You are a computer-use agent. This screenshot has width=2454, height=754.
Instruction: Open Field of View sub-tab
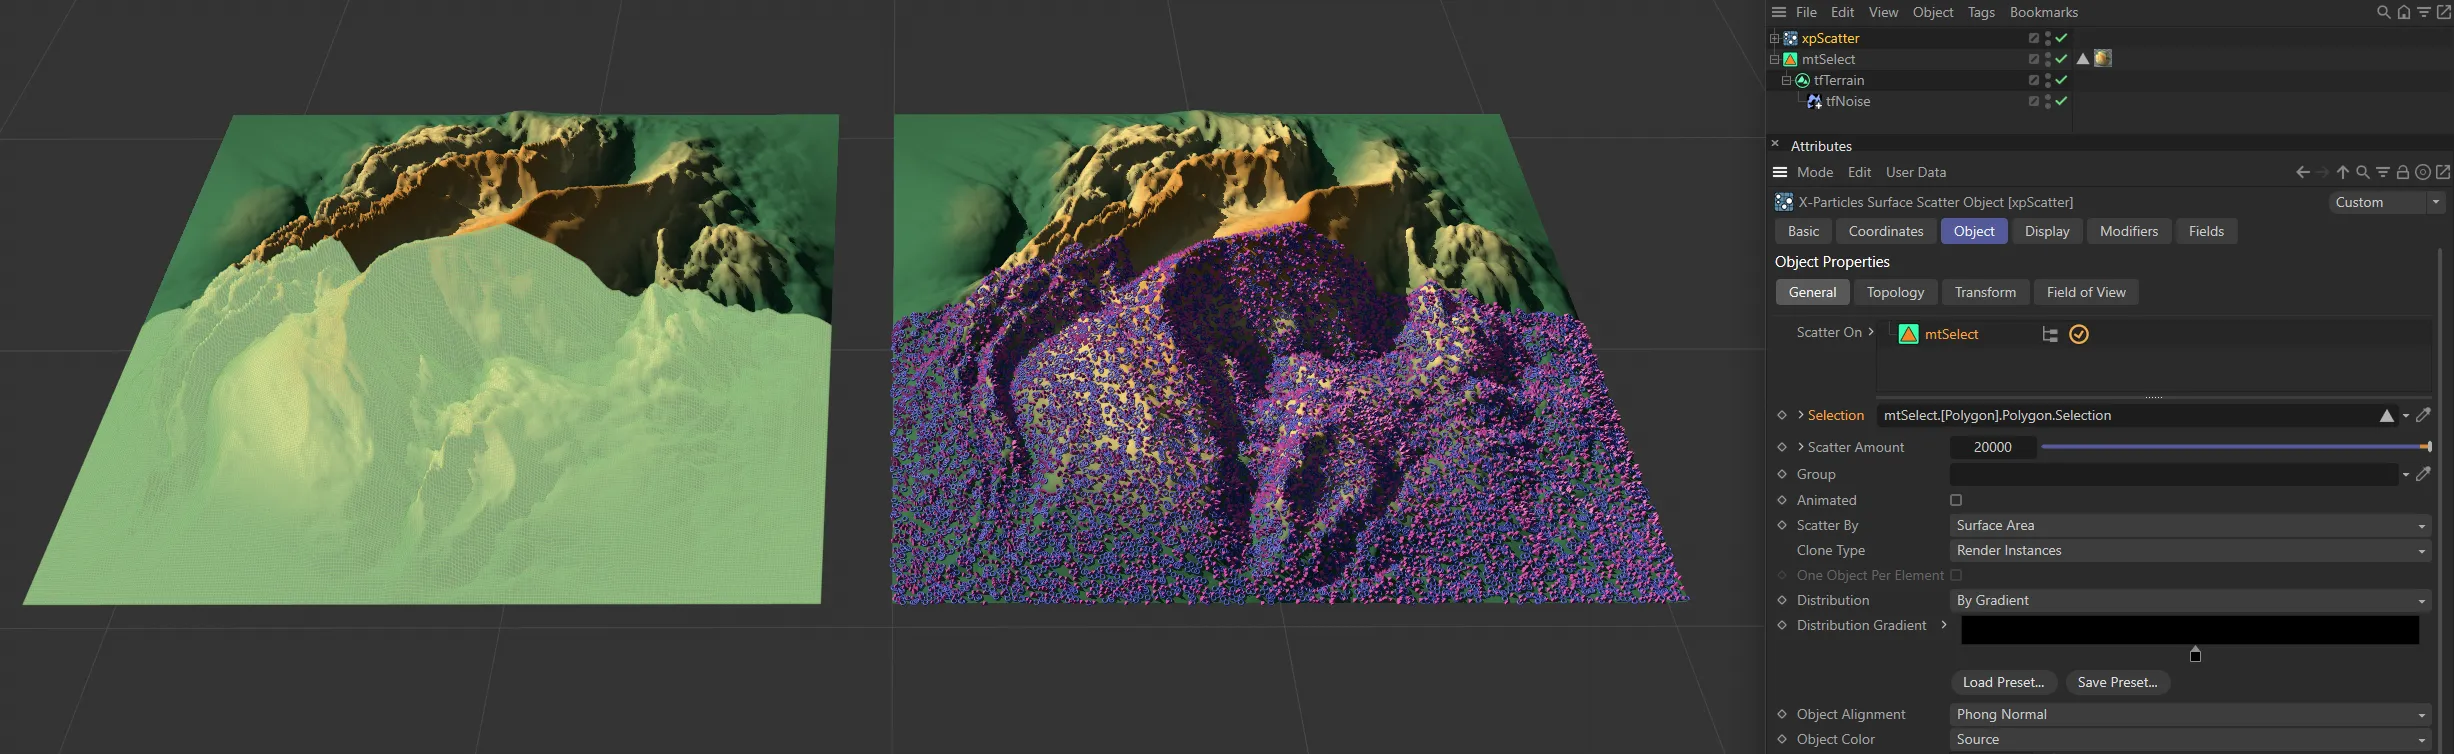[x=2086, y=292]
